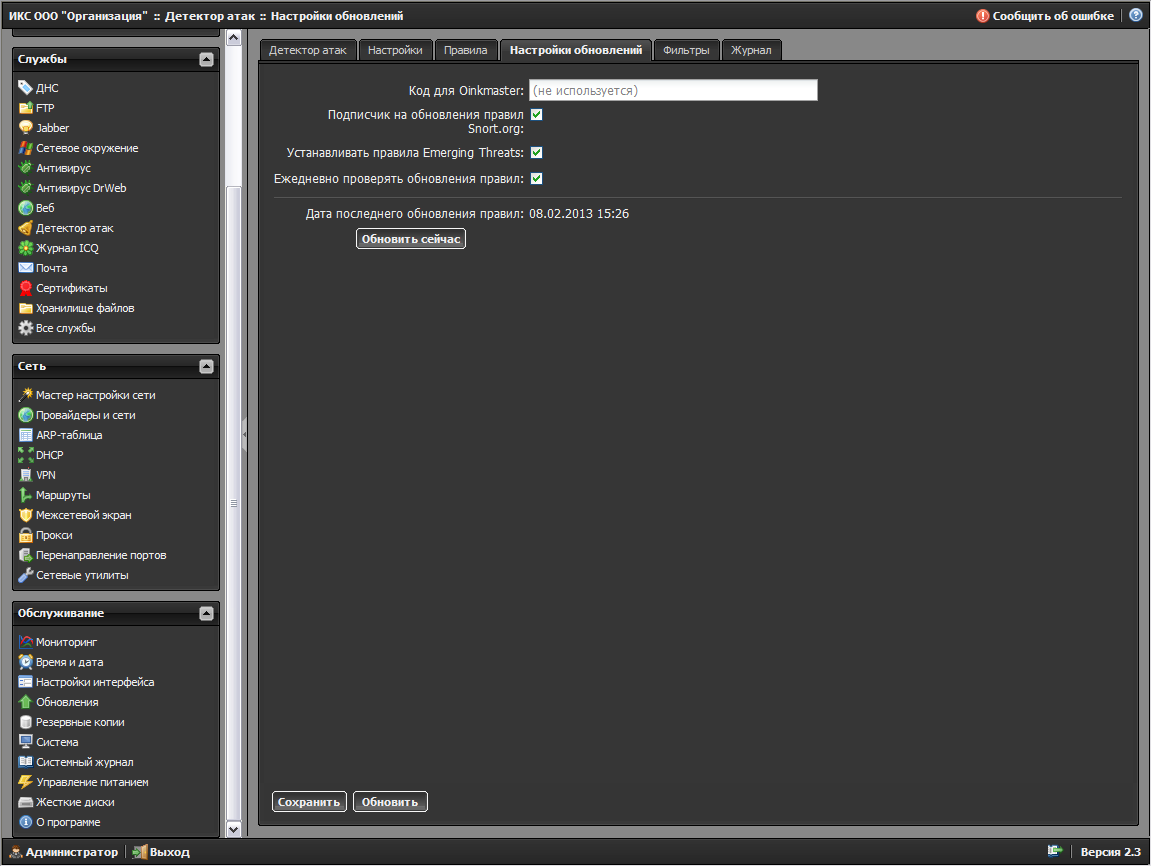Open the Мониторинг chart icon
This screenshot has width=1152, height=867.
26,642
